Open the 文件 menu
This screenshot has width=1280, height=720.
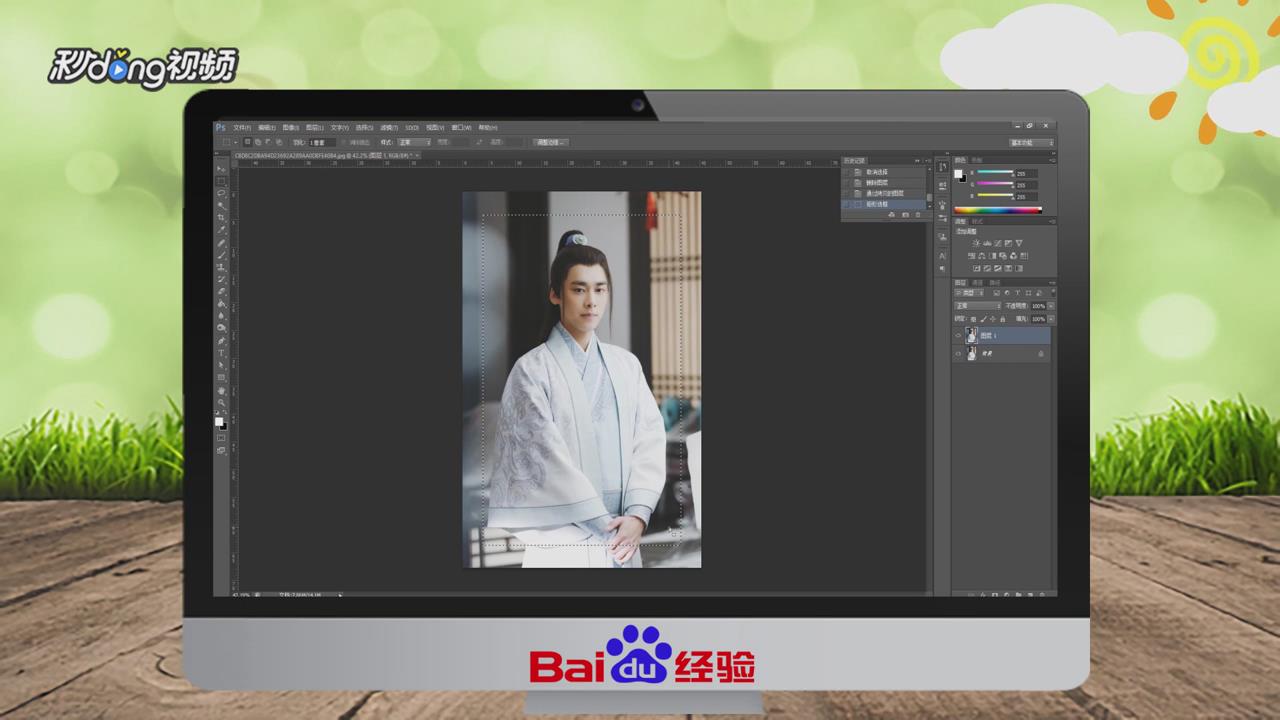[x=242, y=127]
